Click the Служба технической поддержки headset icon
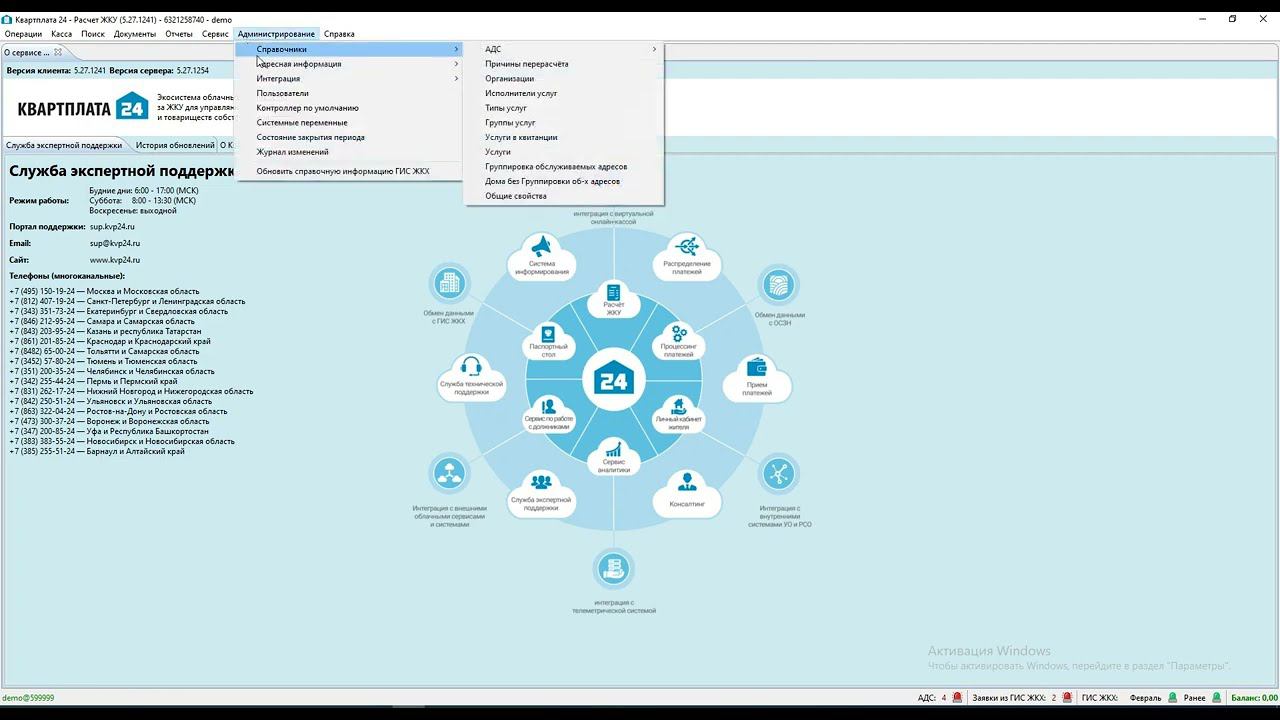 tap(471, 366)
